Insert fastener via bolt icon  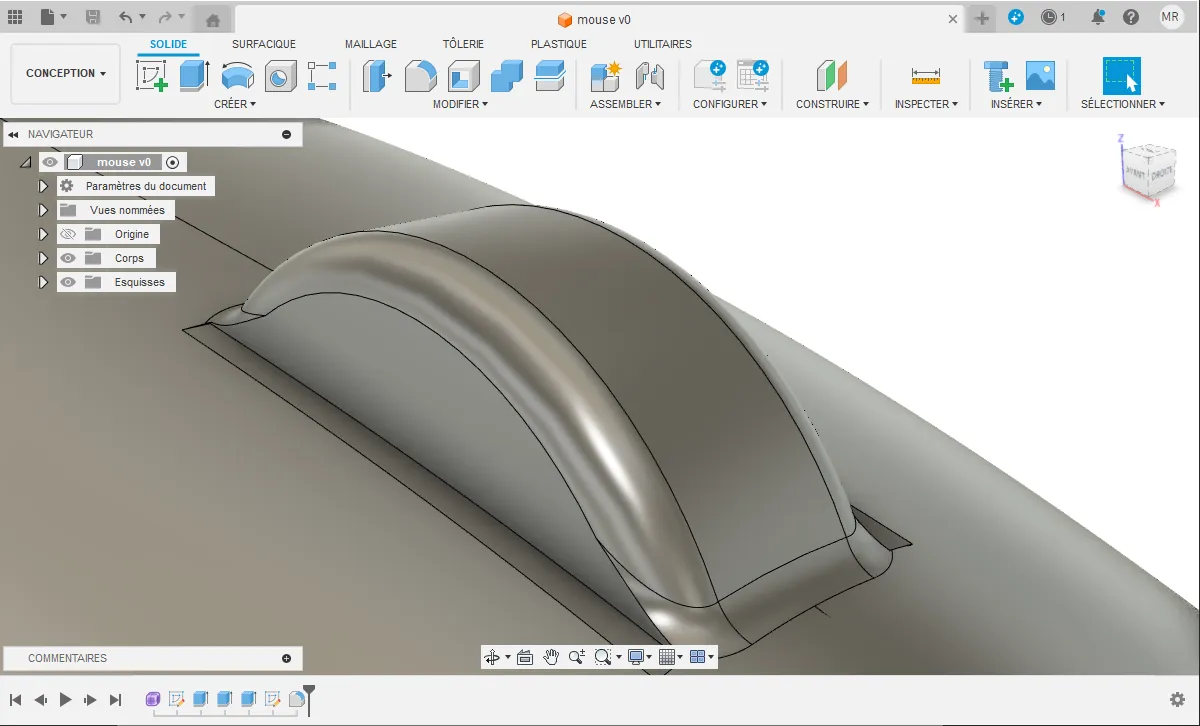[x=997, y=76]
